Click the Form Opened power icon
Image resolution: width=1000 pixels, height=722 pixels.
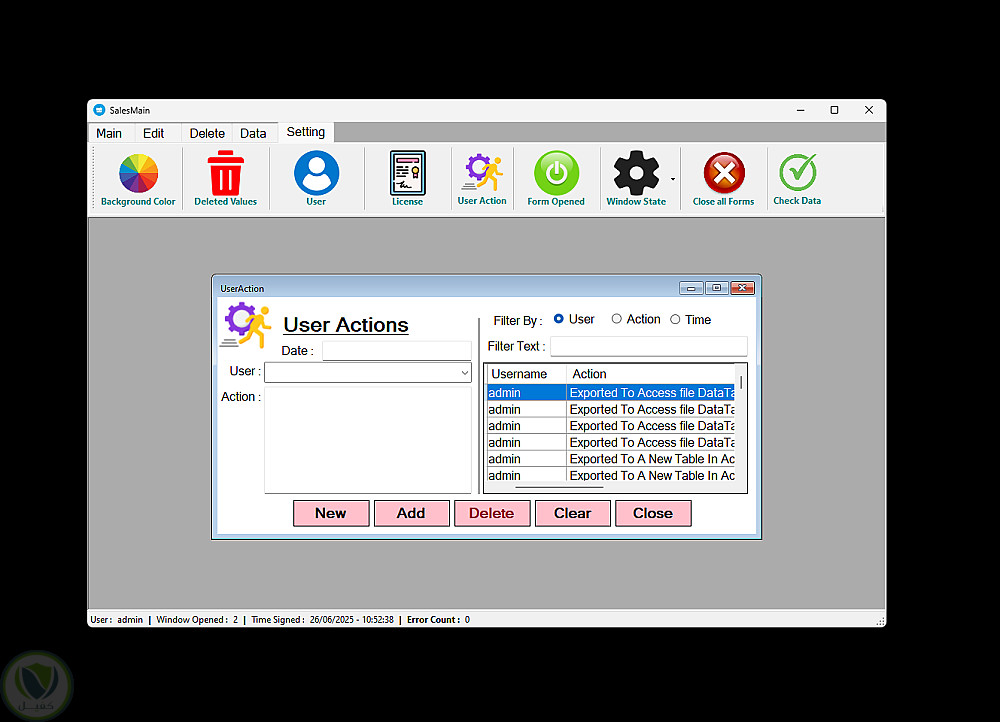(x=556, y=179)
